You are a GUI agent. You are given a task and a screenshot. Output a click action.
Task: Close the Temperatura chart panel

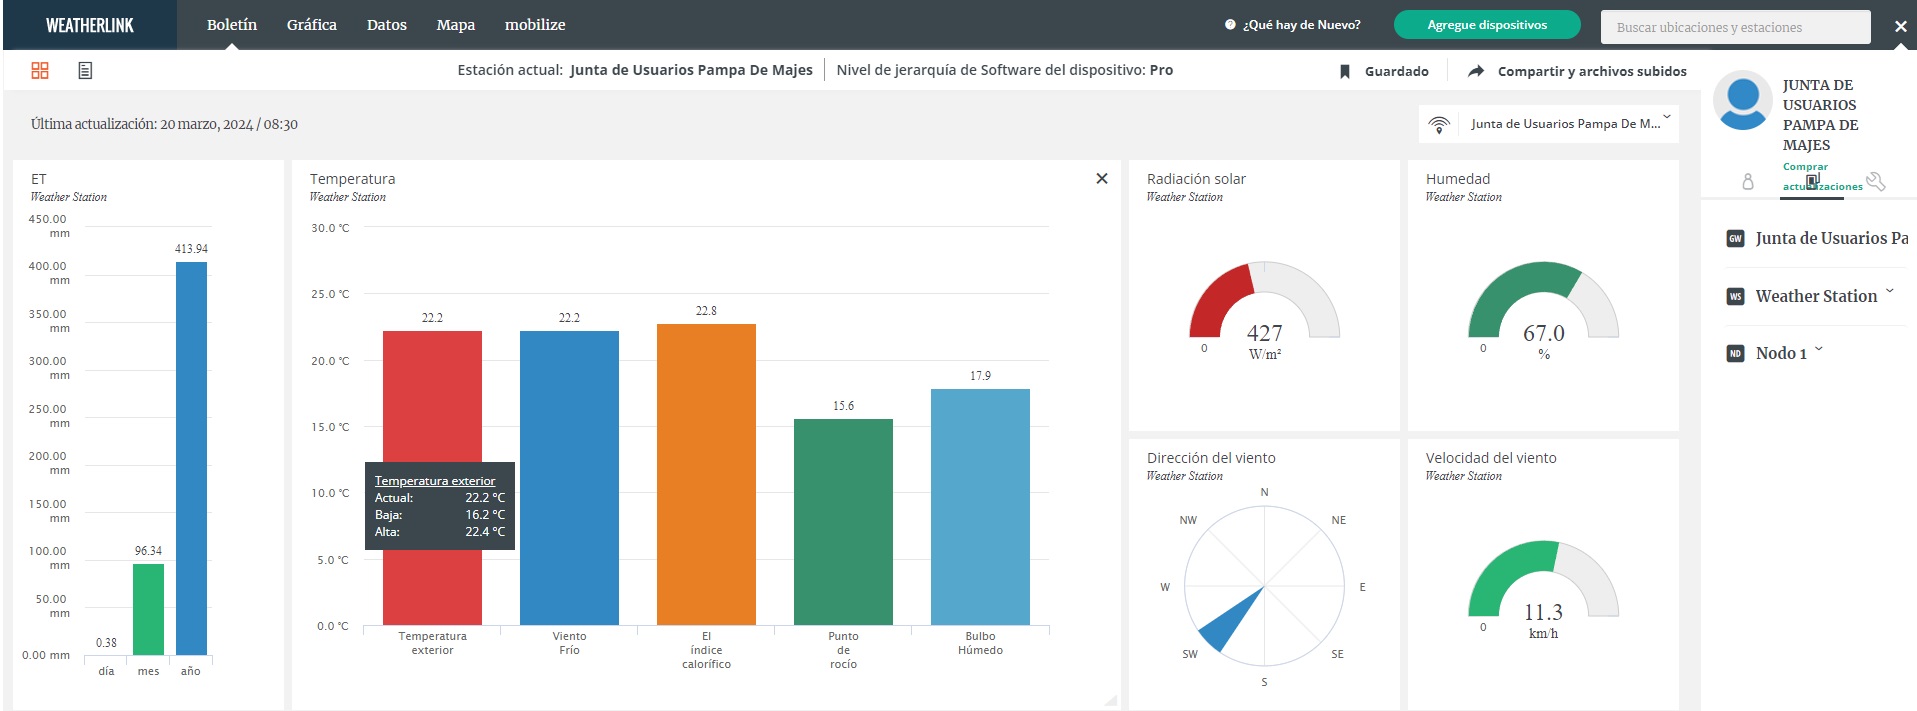1101,178
